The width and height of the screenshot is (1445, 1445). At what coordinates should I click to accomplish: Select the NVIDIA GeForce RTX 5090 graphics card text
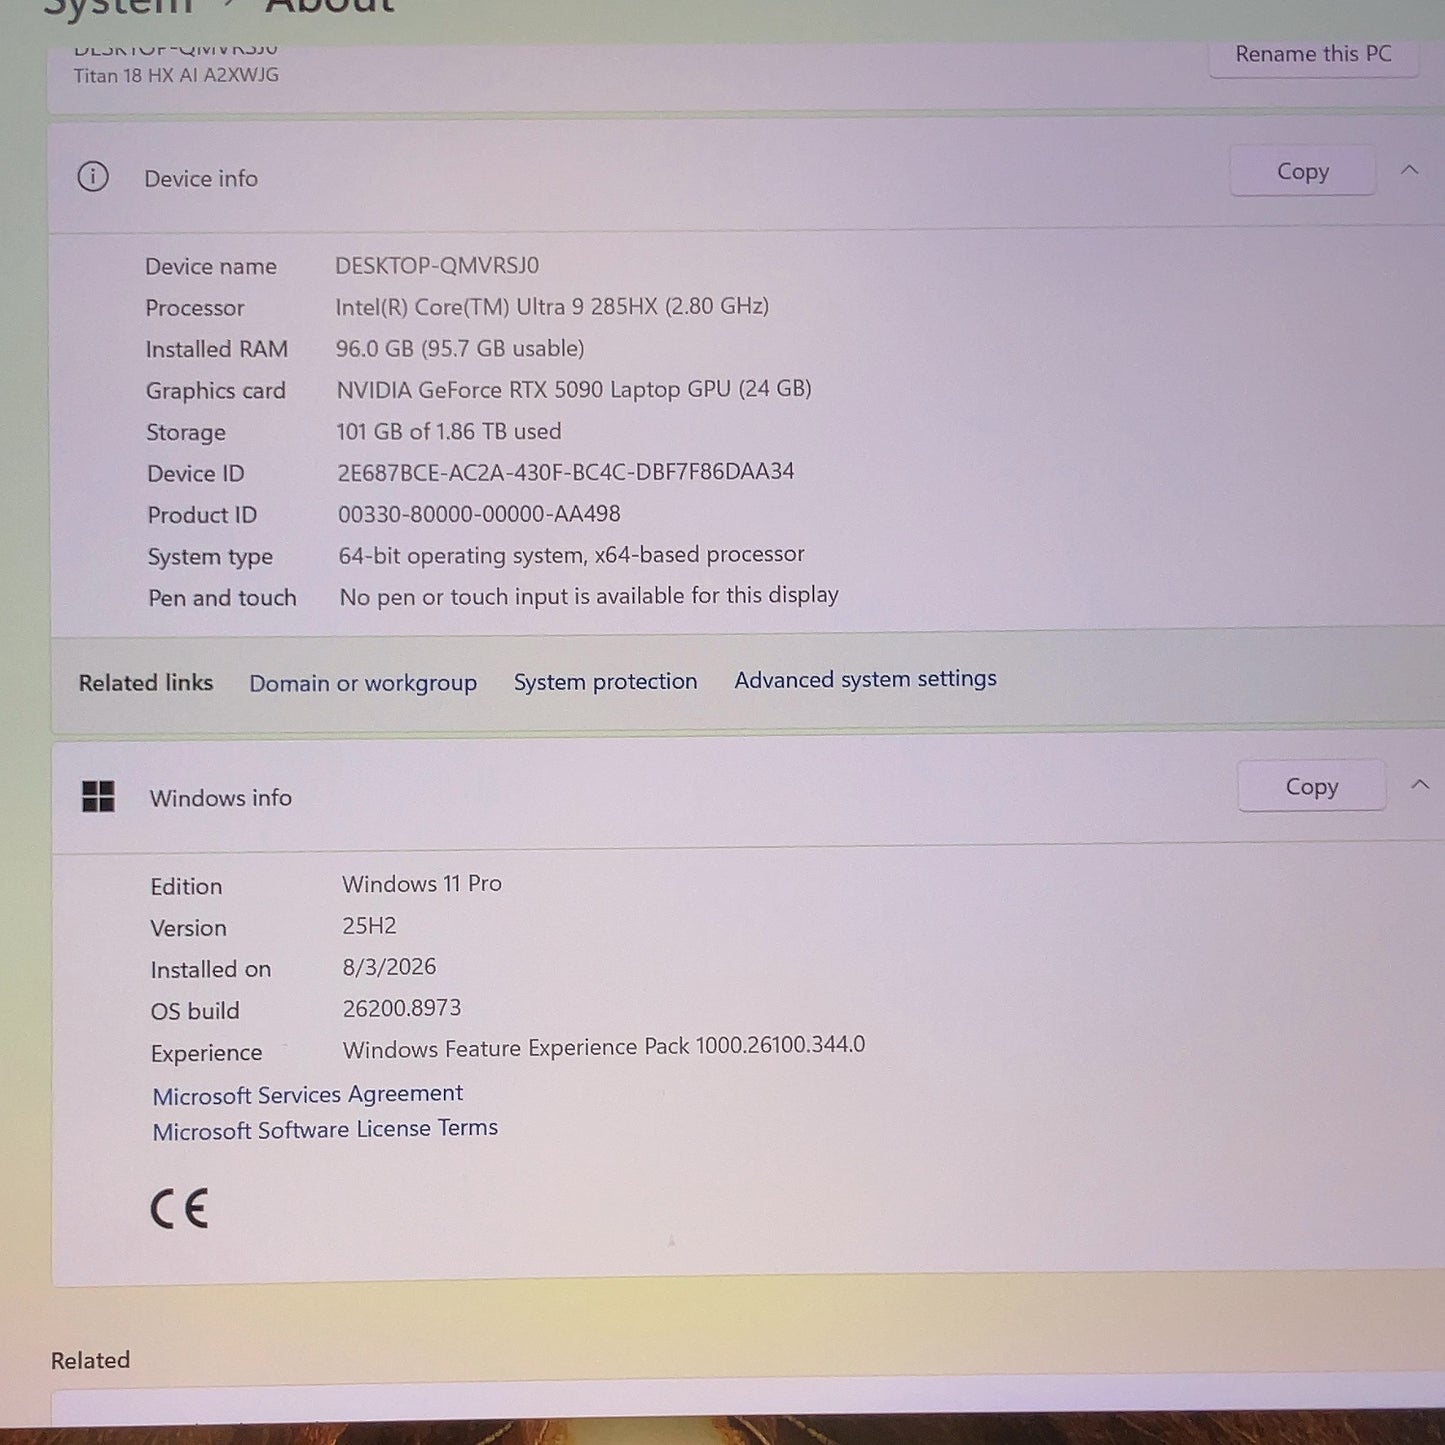574,389
